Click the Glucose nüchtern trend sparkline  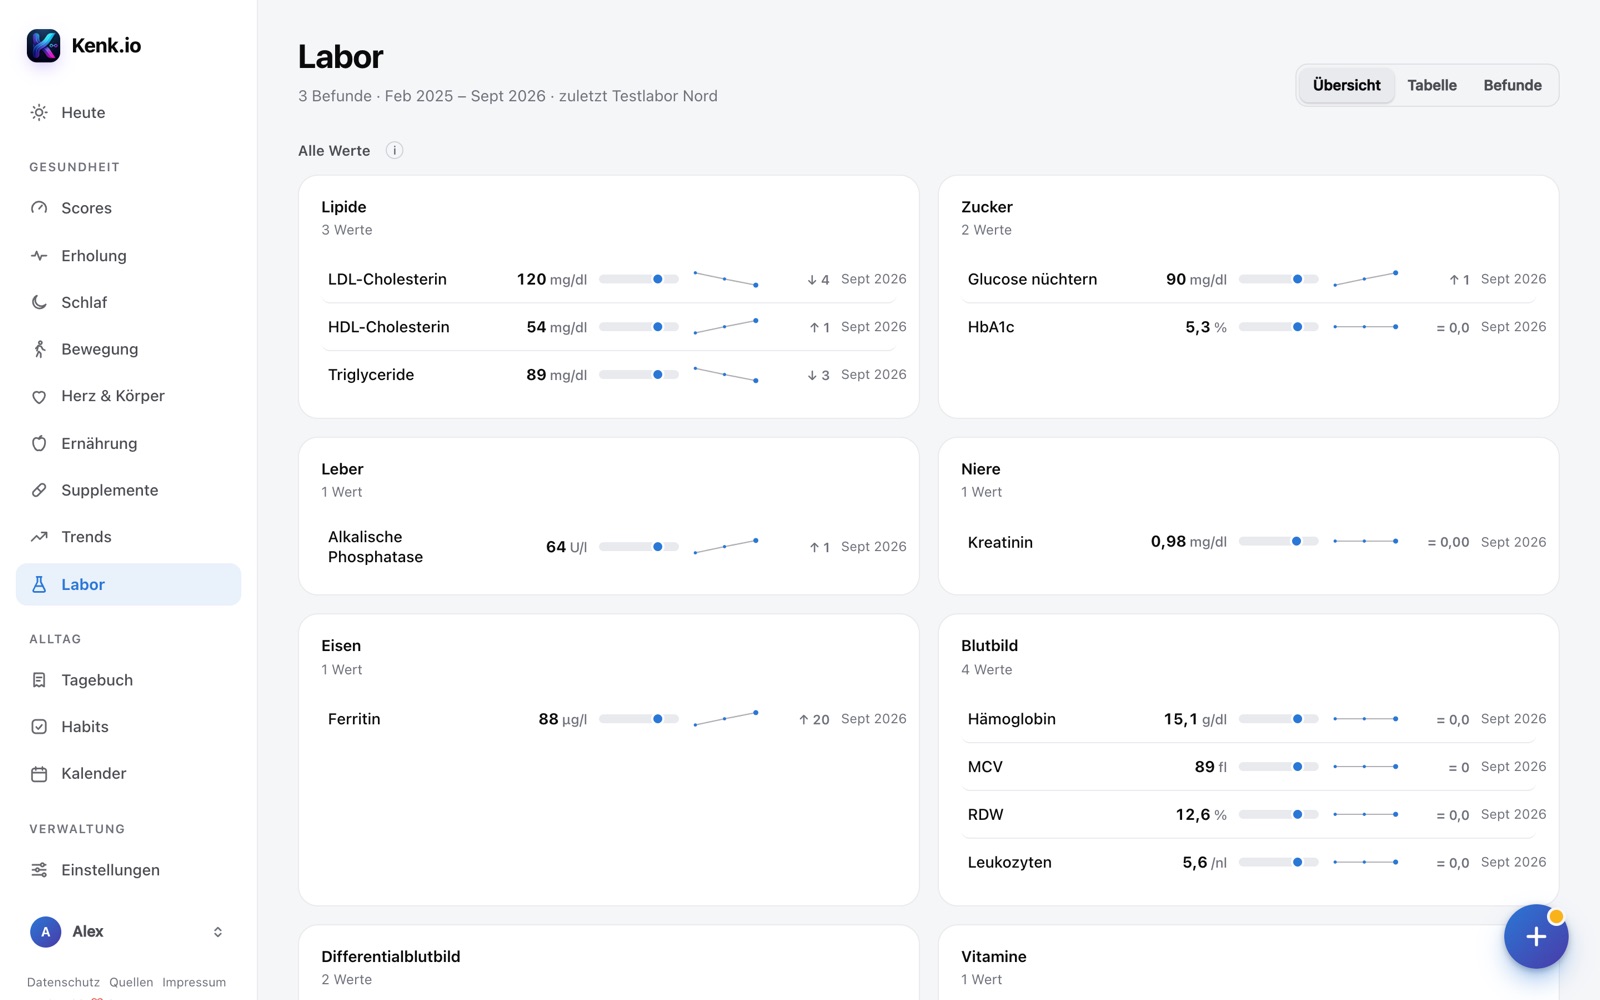coord(1366,279)
